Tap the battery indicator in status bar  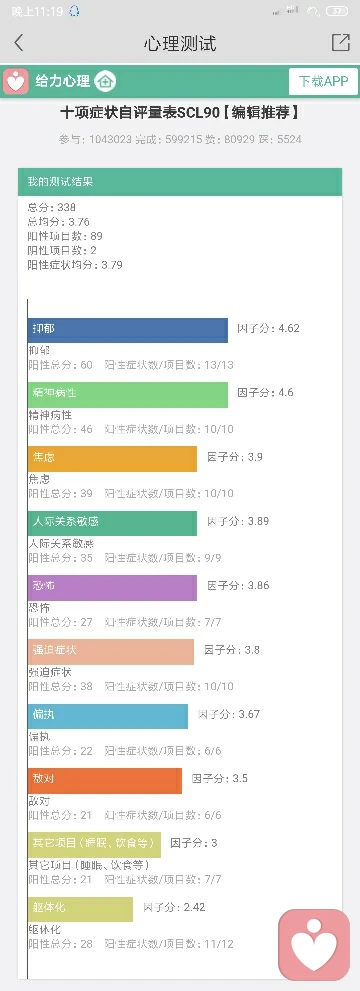click(x=337, y=11)
